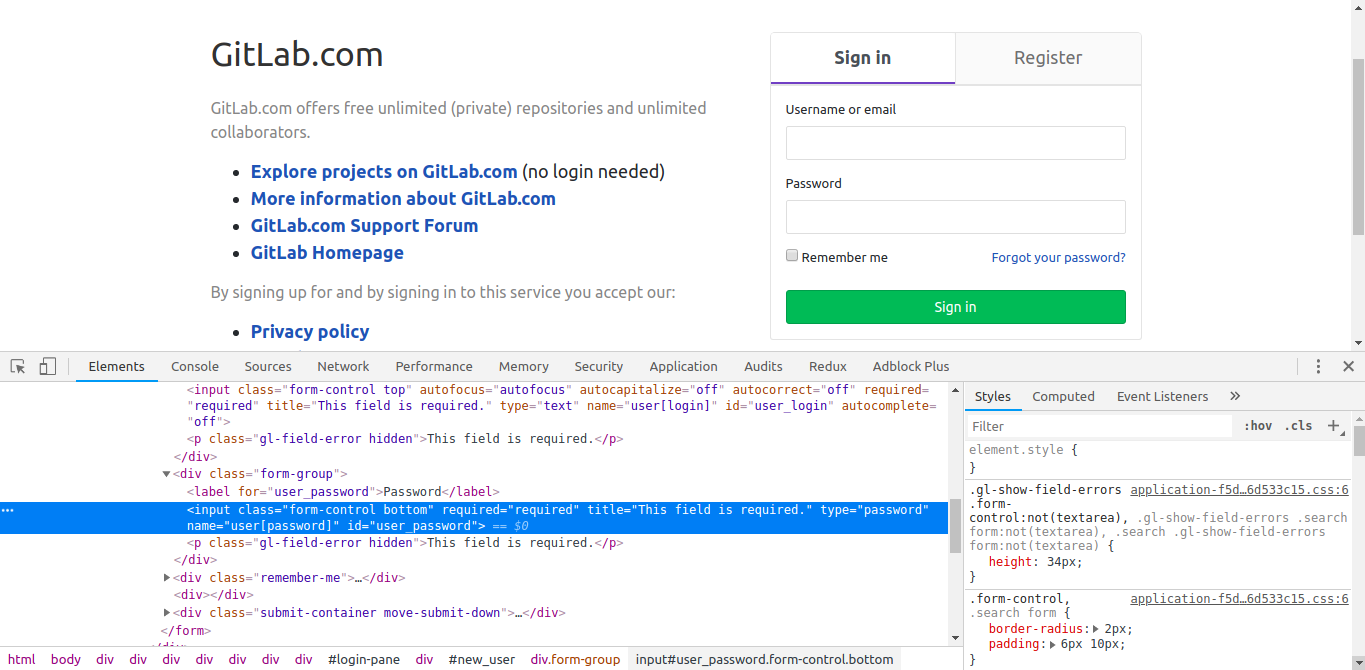Open the Audits tab
The image size is (1365, 670).
tap(764, 367)
